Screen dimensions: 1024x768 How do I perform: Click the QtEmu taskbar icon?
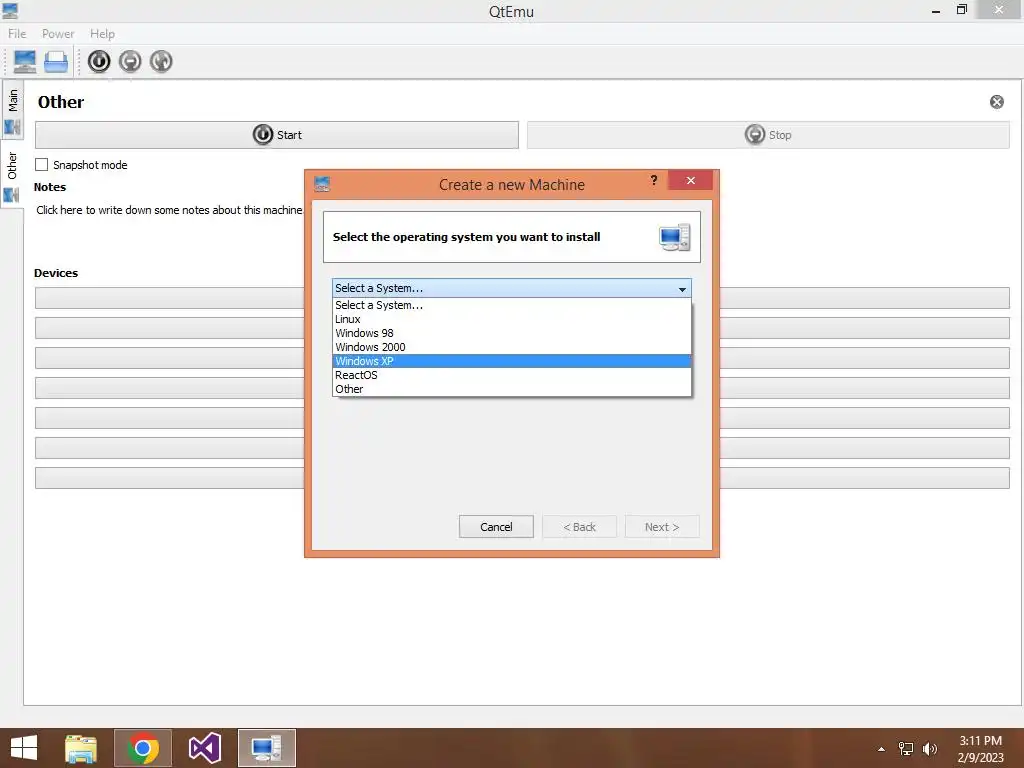coord(266,748)
